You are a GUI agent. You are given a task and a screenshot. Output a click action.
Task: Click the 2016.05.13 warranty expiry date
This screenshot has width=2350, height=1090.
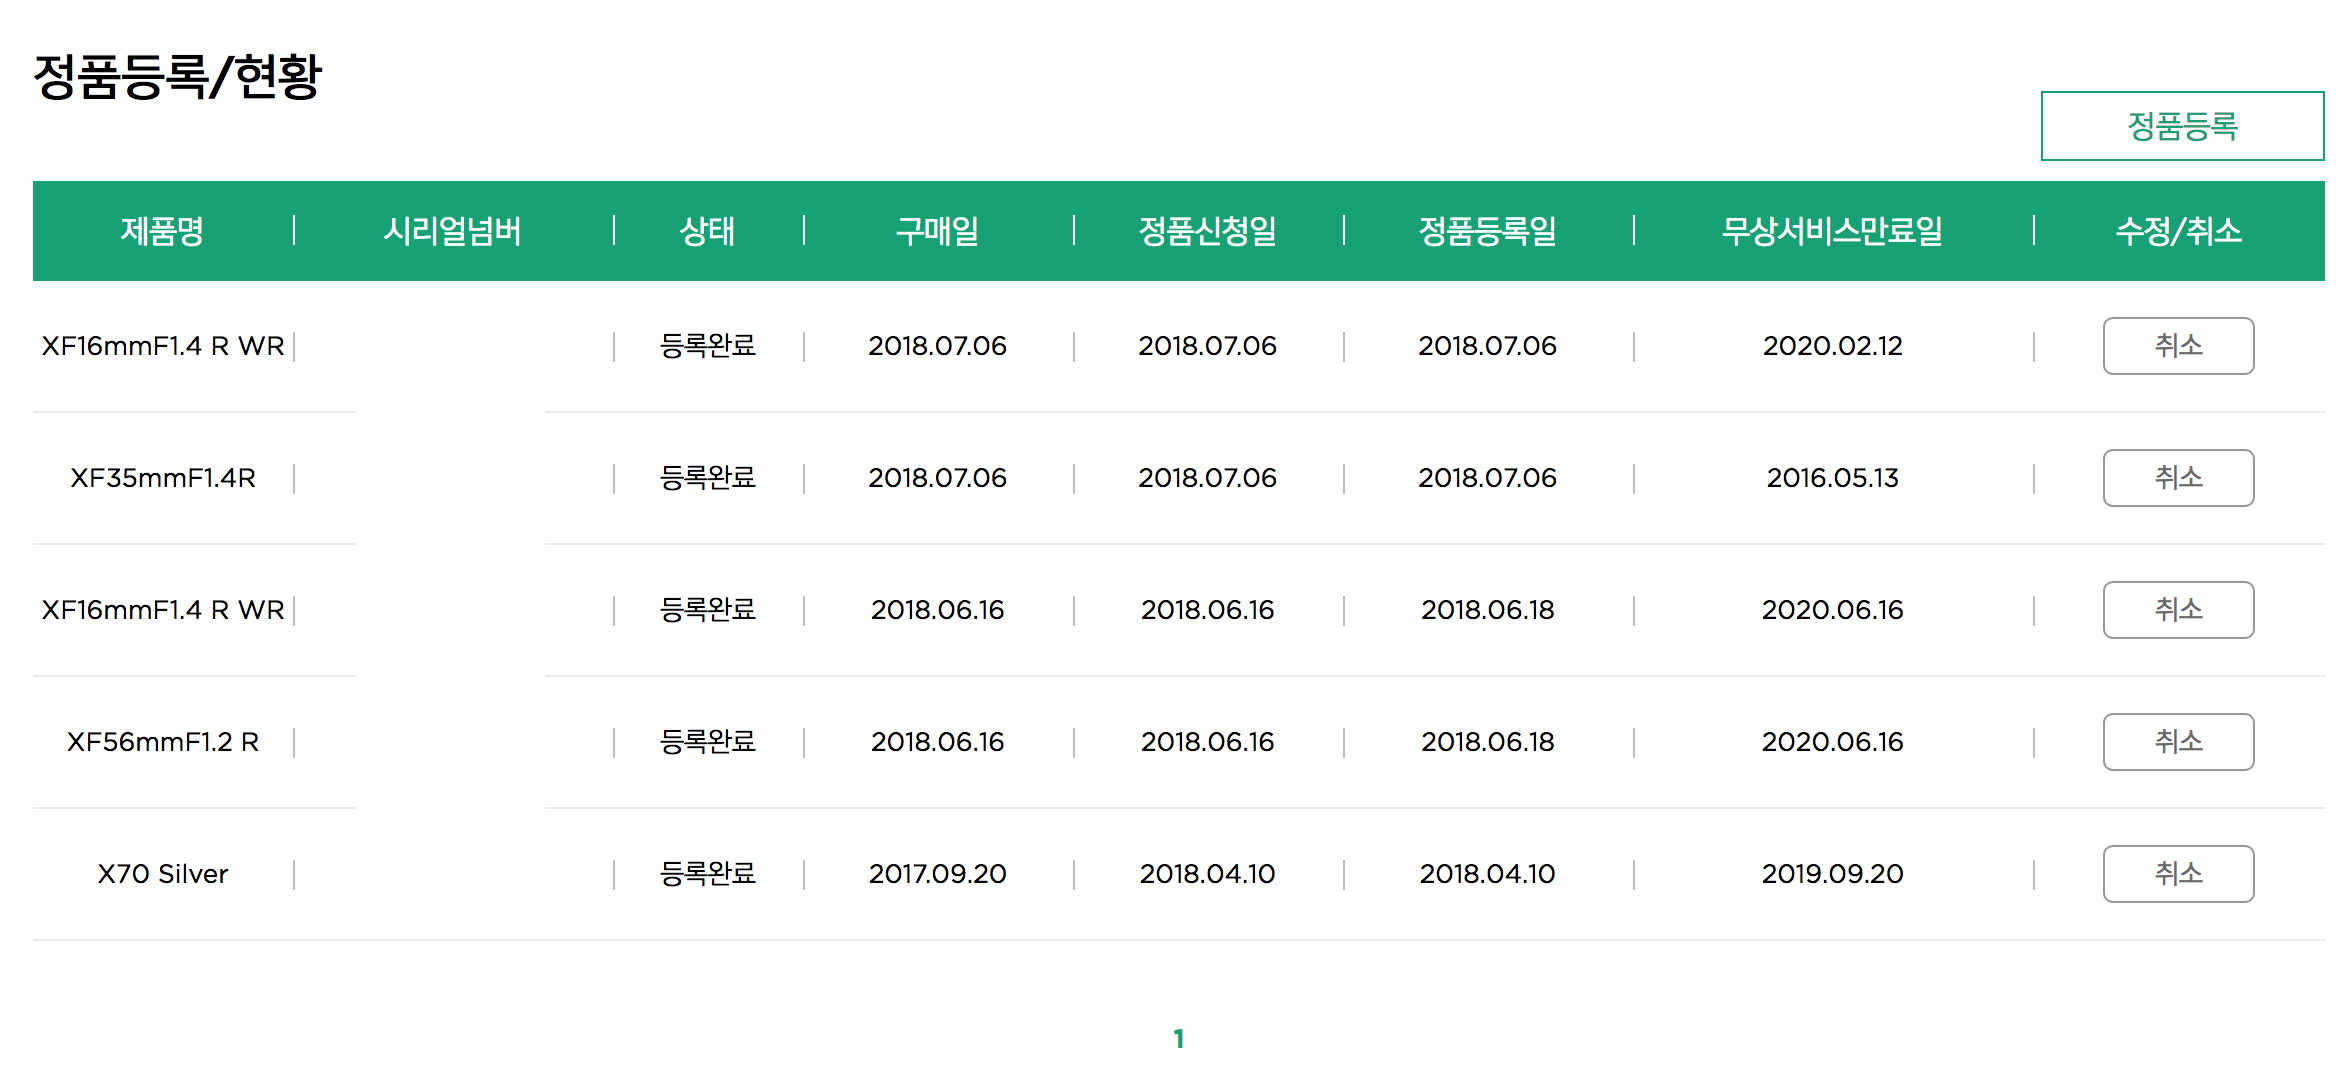pos(1832,478)
